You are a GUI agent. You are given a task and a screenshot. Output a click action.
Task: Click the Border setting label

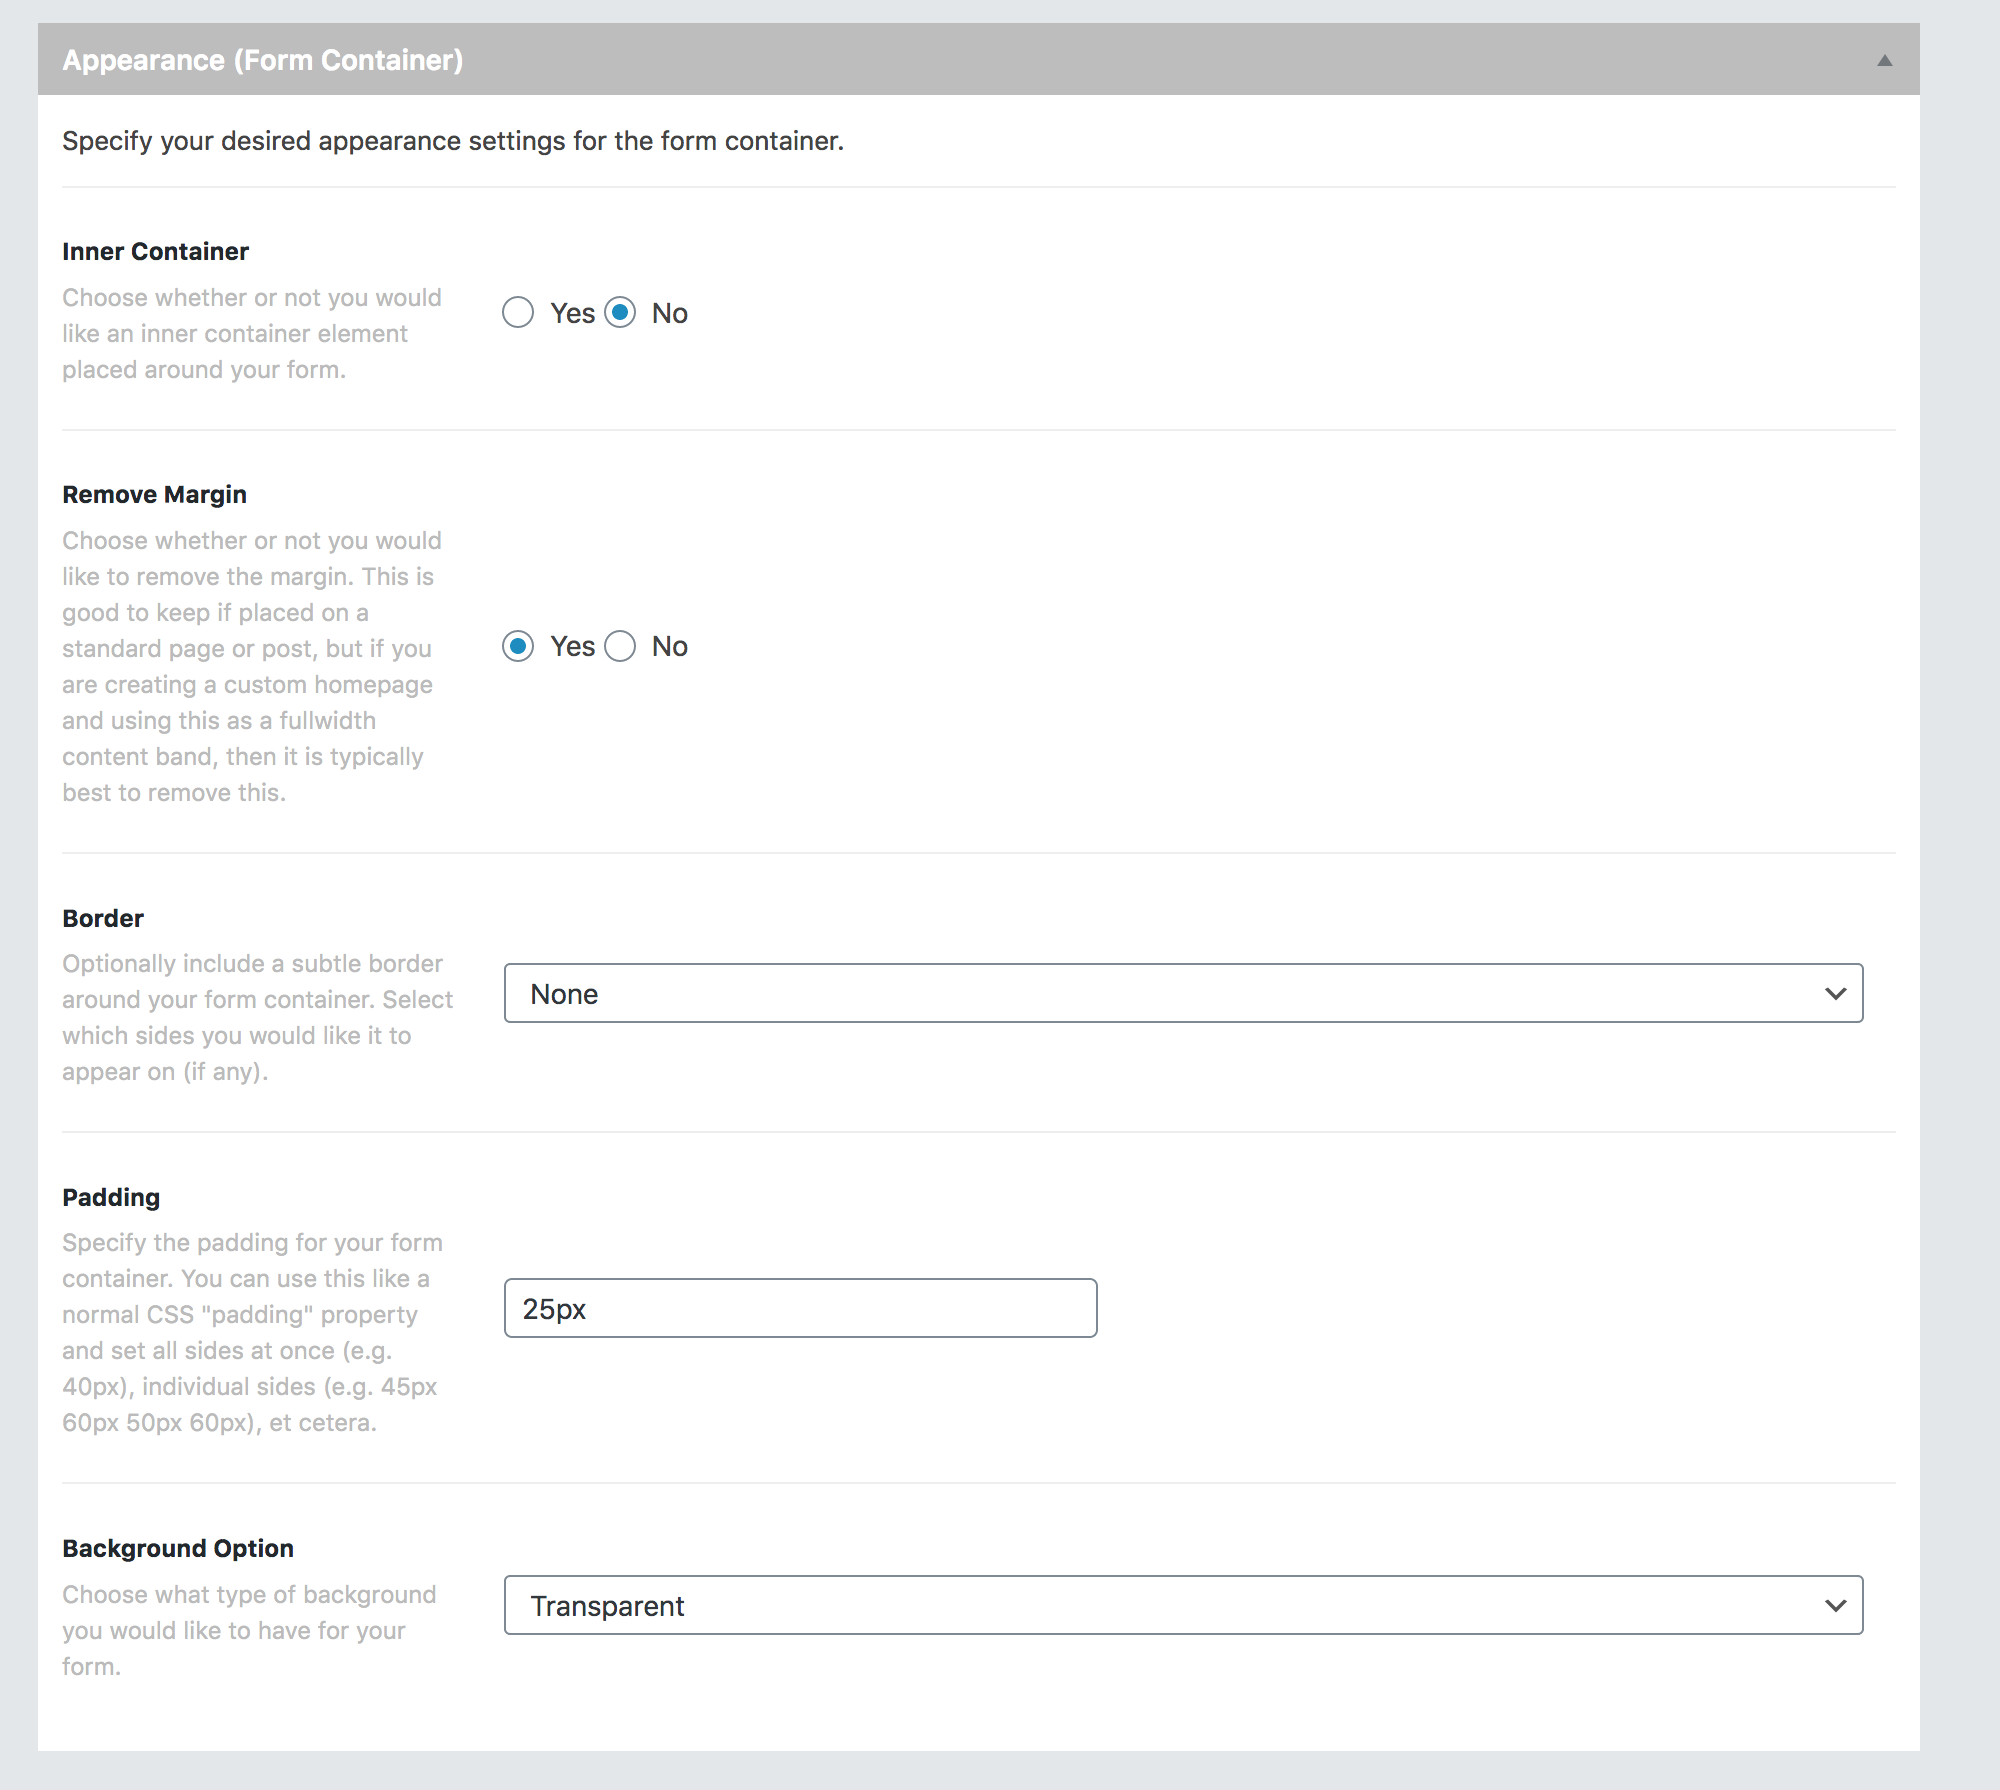coord(103,918)
